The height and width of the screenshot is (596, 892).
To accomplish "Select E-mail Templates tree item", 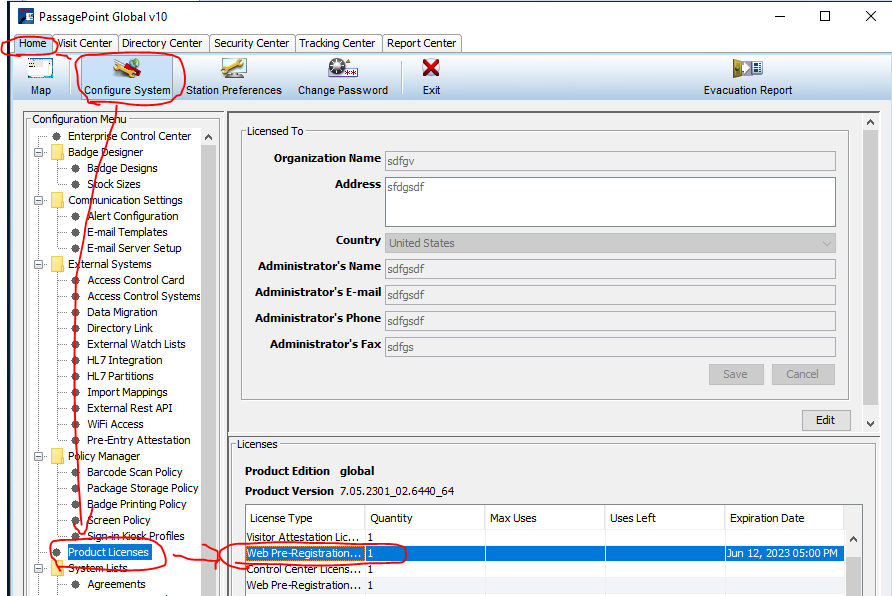I will coord(127,232).
